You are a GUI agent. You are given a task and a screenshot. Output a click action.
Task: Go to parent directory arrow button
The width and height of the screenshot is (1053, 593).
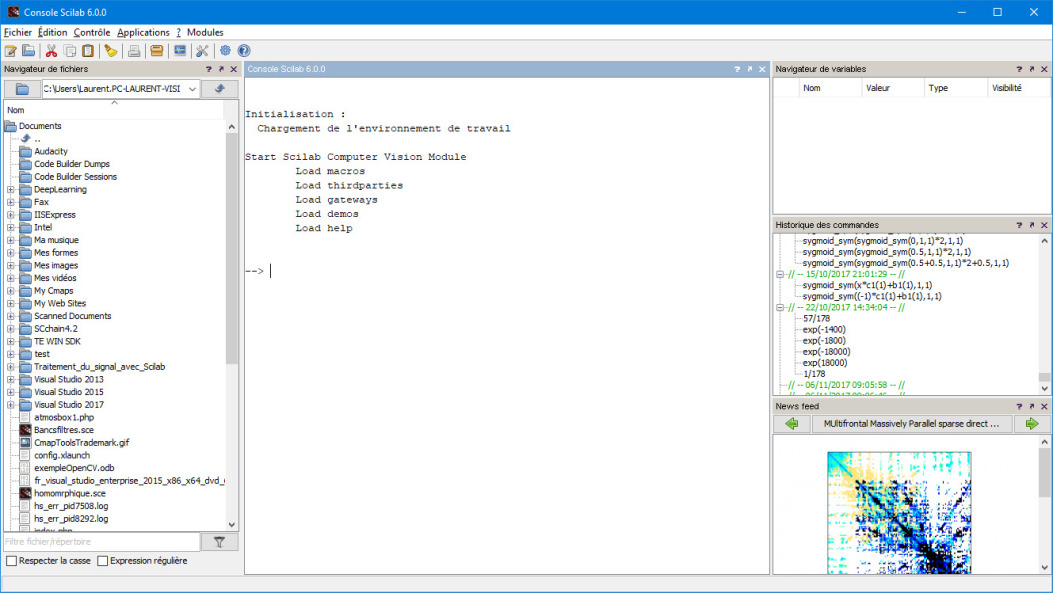click(220, 89)
